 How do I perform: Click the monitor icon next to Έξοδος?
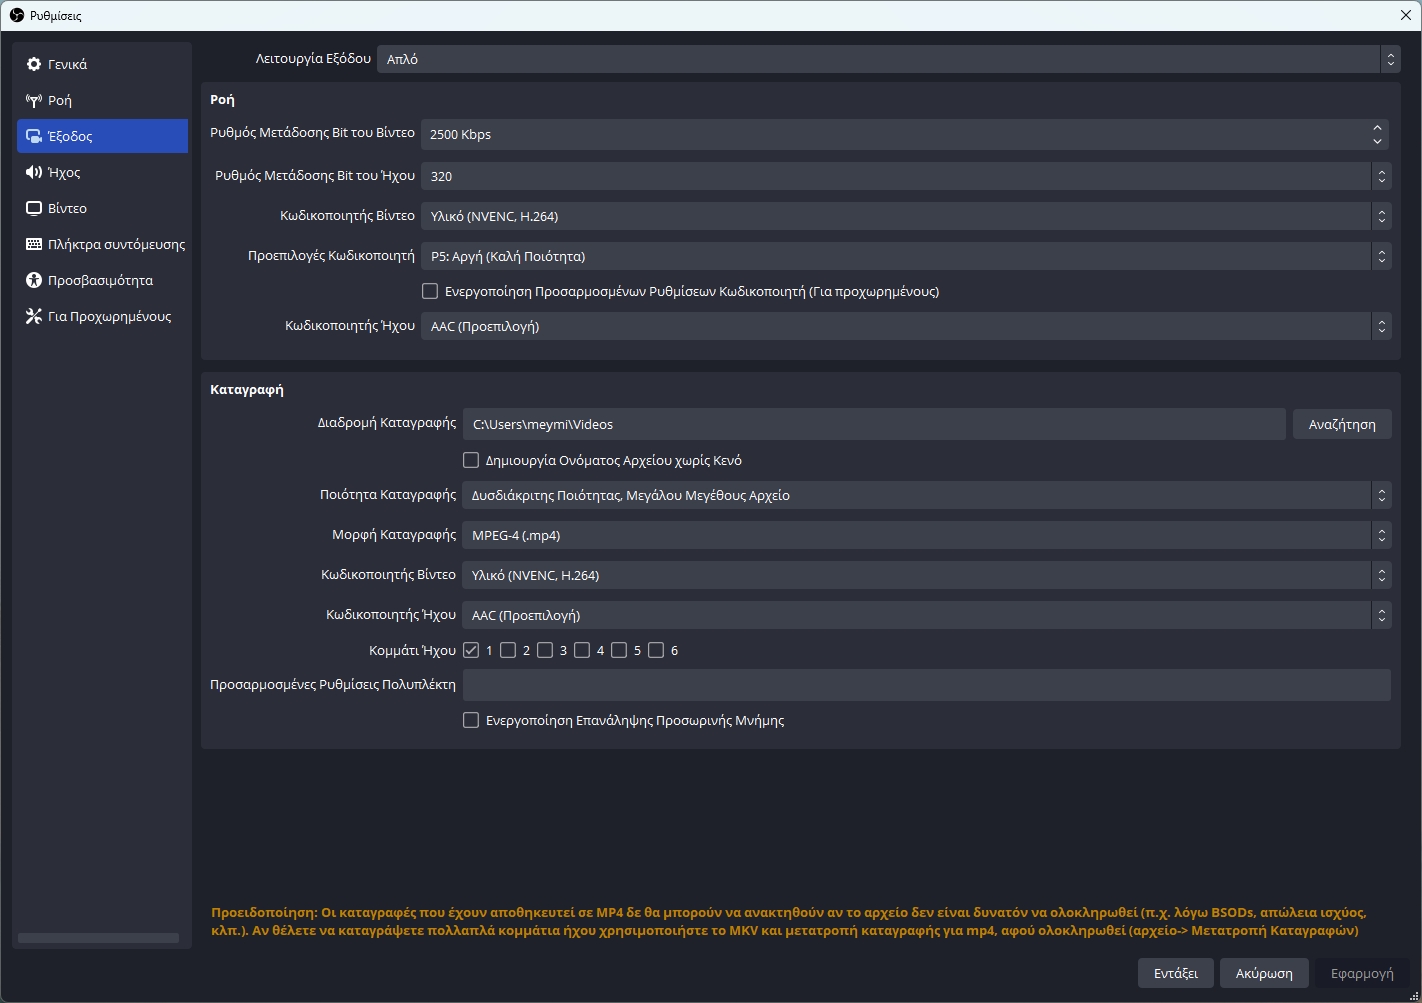(34, 136)
